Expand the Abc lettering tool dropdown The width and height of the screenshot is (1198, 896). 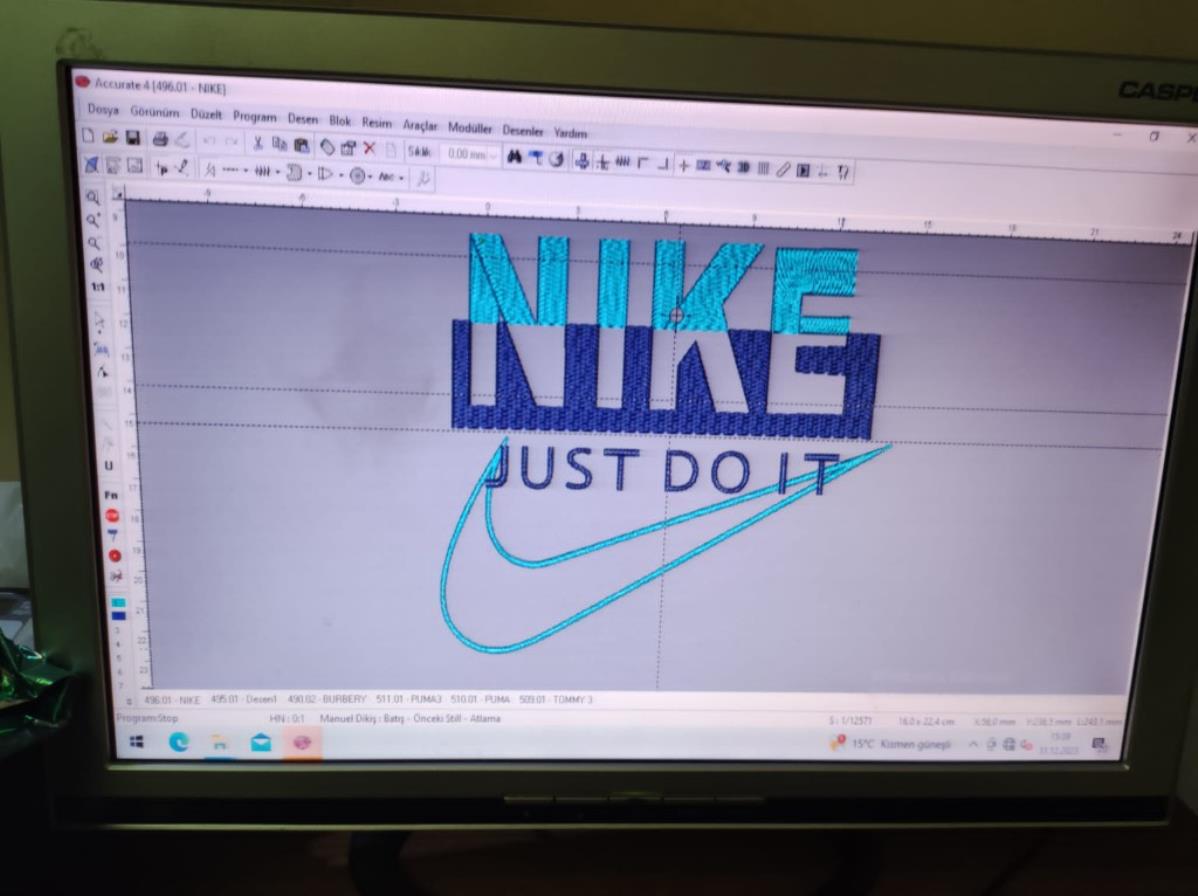[402, 177]
